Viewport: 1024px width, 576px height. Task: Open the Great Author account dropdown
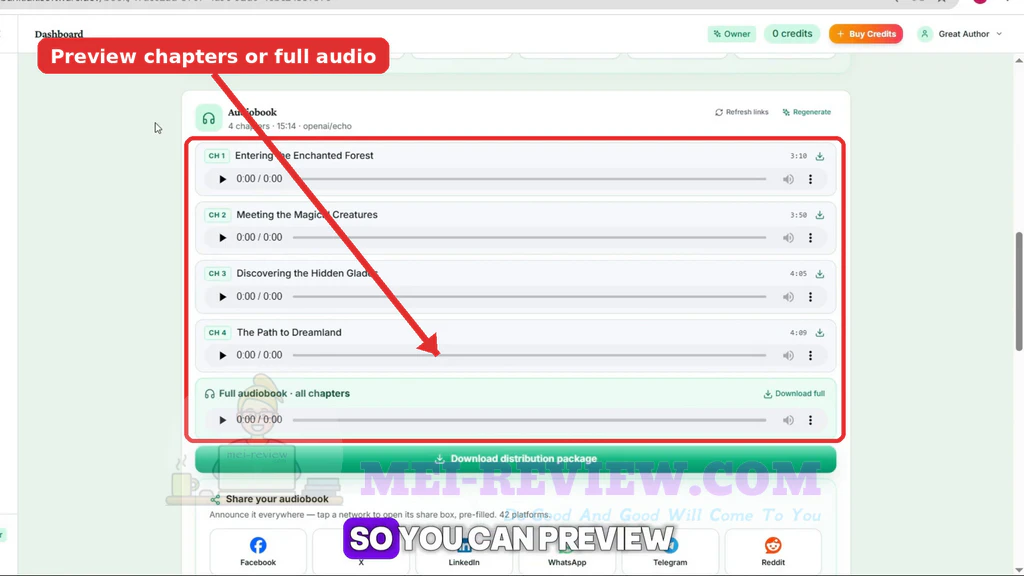[960, 34]
